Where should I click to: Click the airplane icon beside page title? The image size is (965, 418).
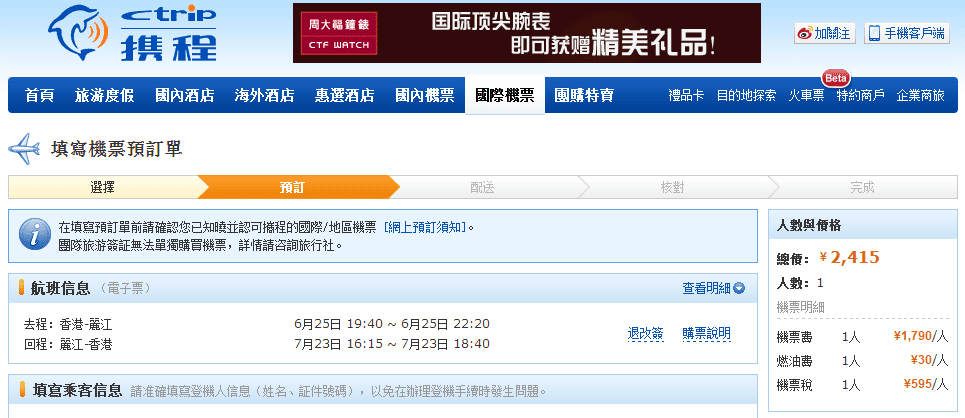(x=24, y=149)
